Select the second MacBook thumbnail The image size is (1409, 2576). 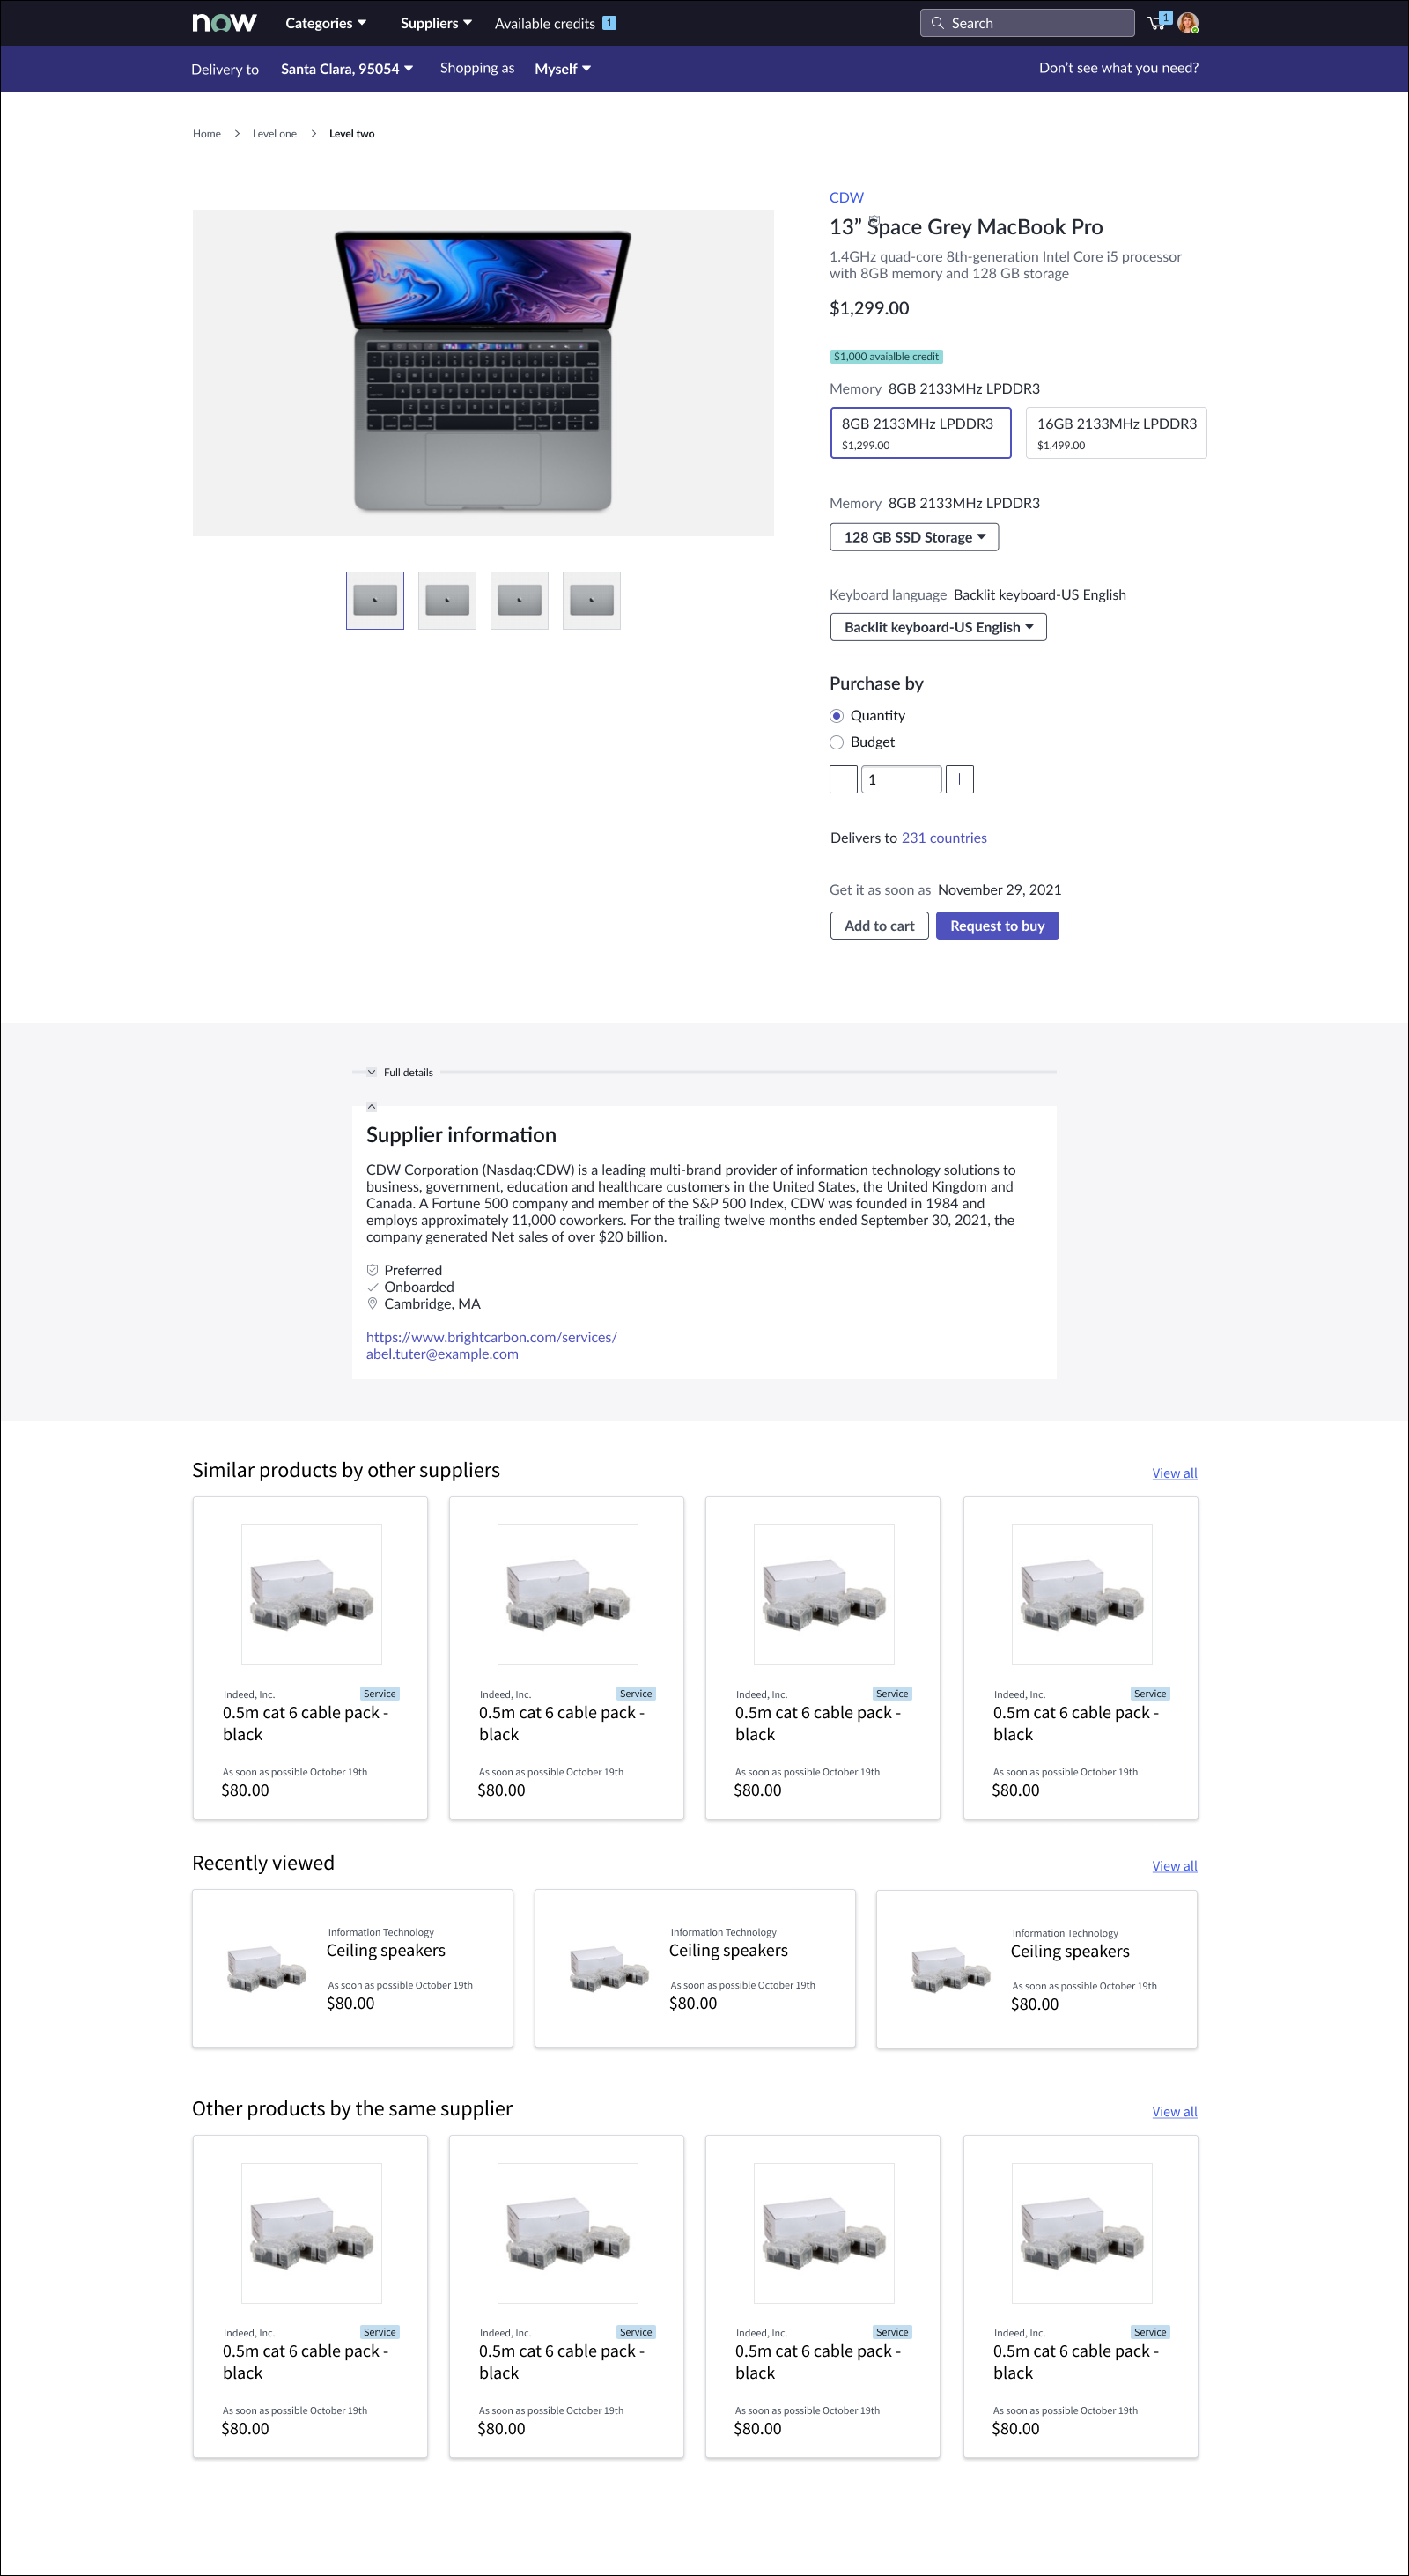[447, 600]
